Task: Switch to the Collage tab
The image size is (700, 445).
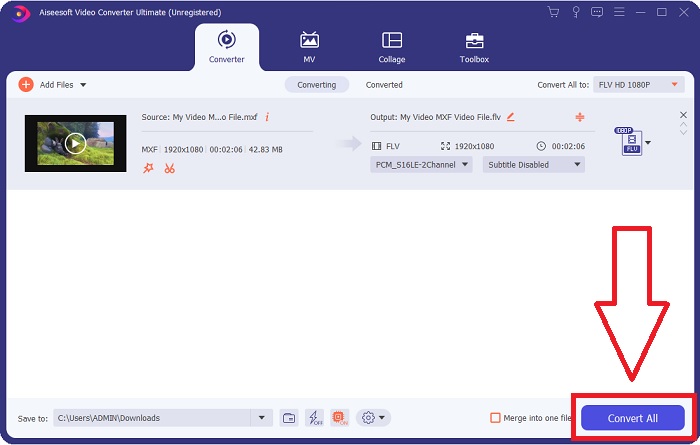Action: click(392, 46)
